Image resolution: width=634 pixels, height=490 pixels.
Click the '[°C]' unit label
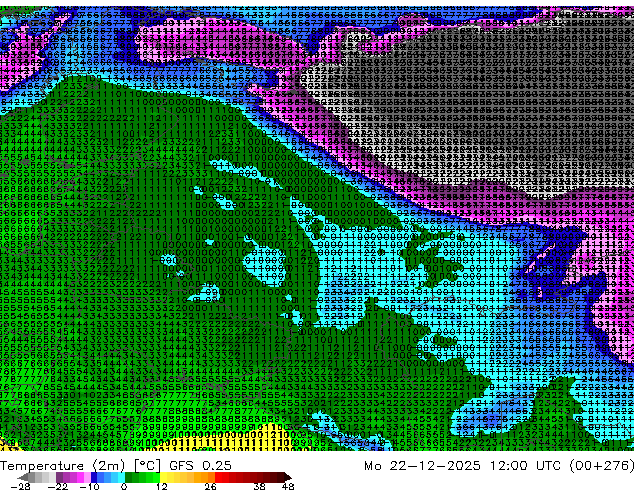[147, 466]
